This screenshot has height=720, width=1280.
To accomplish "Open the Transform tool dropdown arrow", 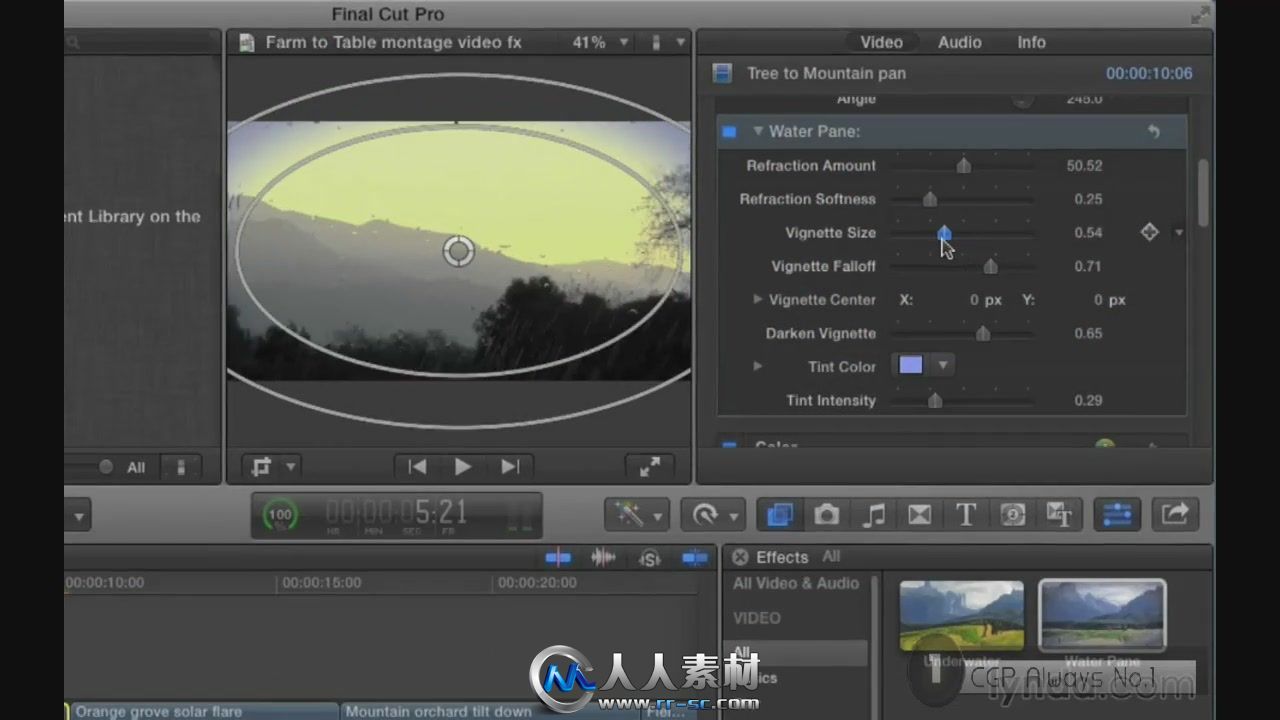I will pyautogui.click(x=291, y=467).
